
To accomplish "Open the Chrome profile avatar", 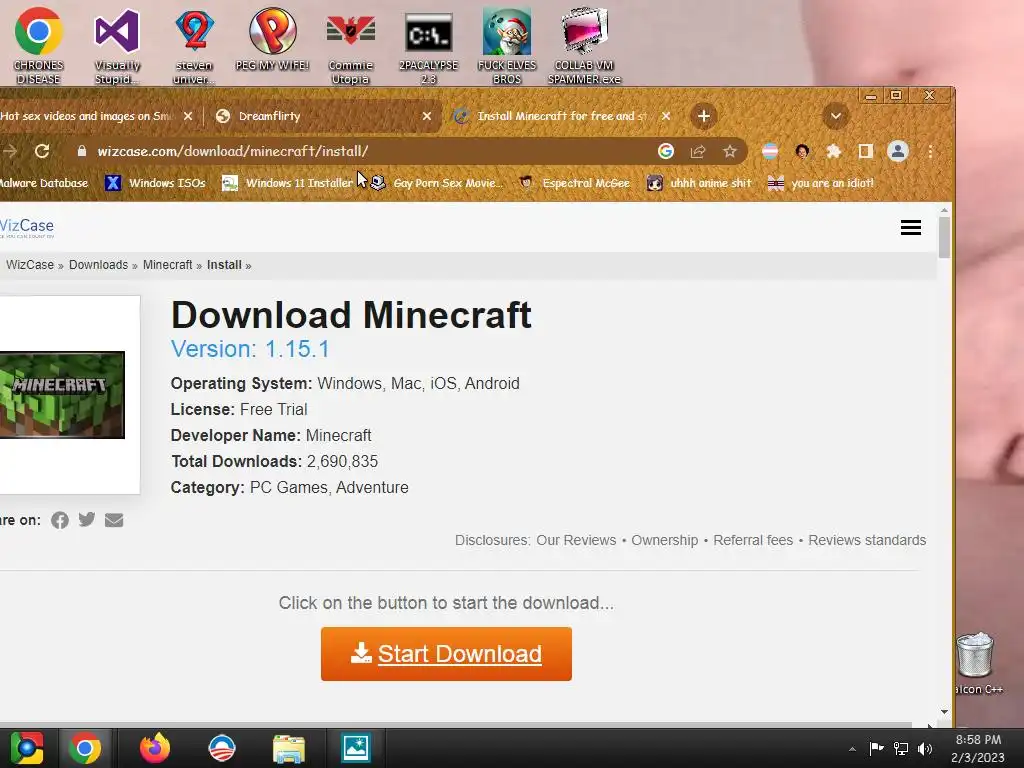I will (x=898, y=152).
